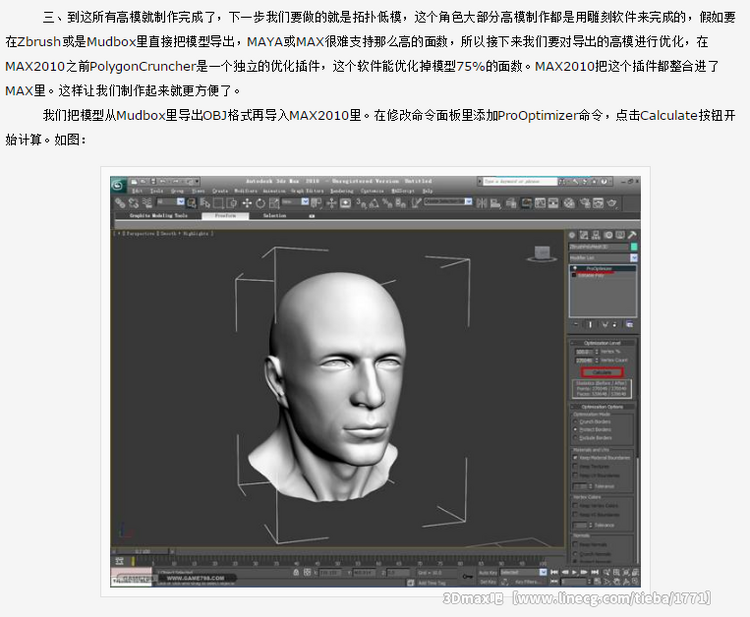
Task: Click Configure Modifier Sets icon
Action: point(630,325)
